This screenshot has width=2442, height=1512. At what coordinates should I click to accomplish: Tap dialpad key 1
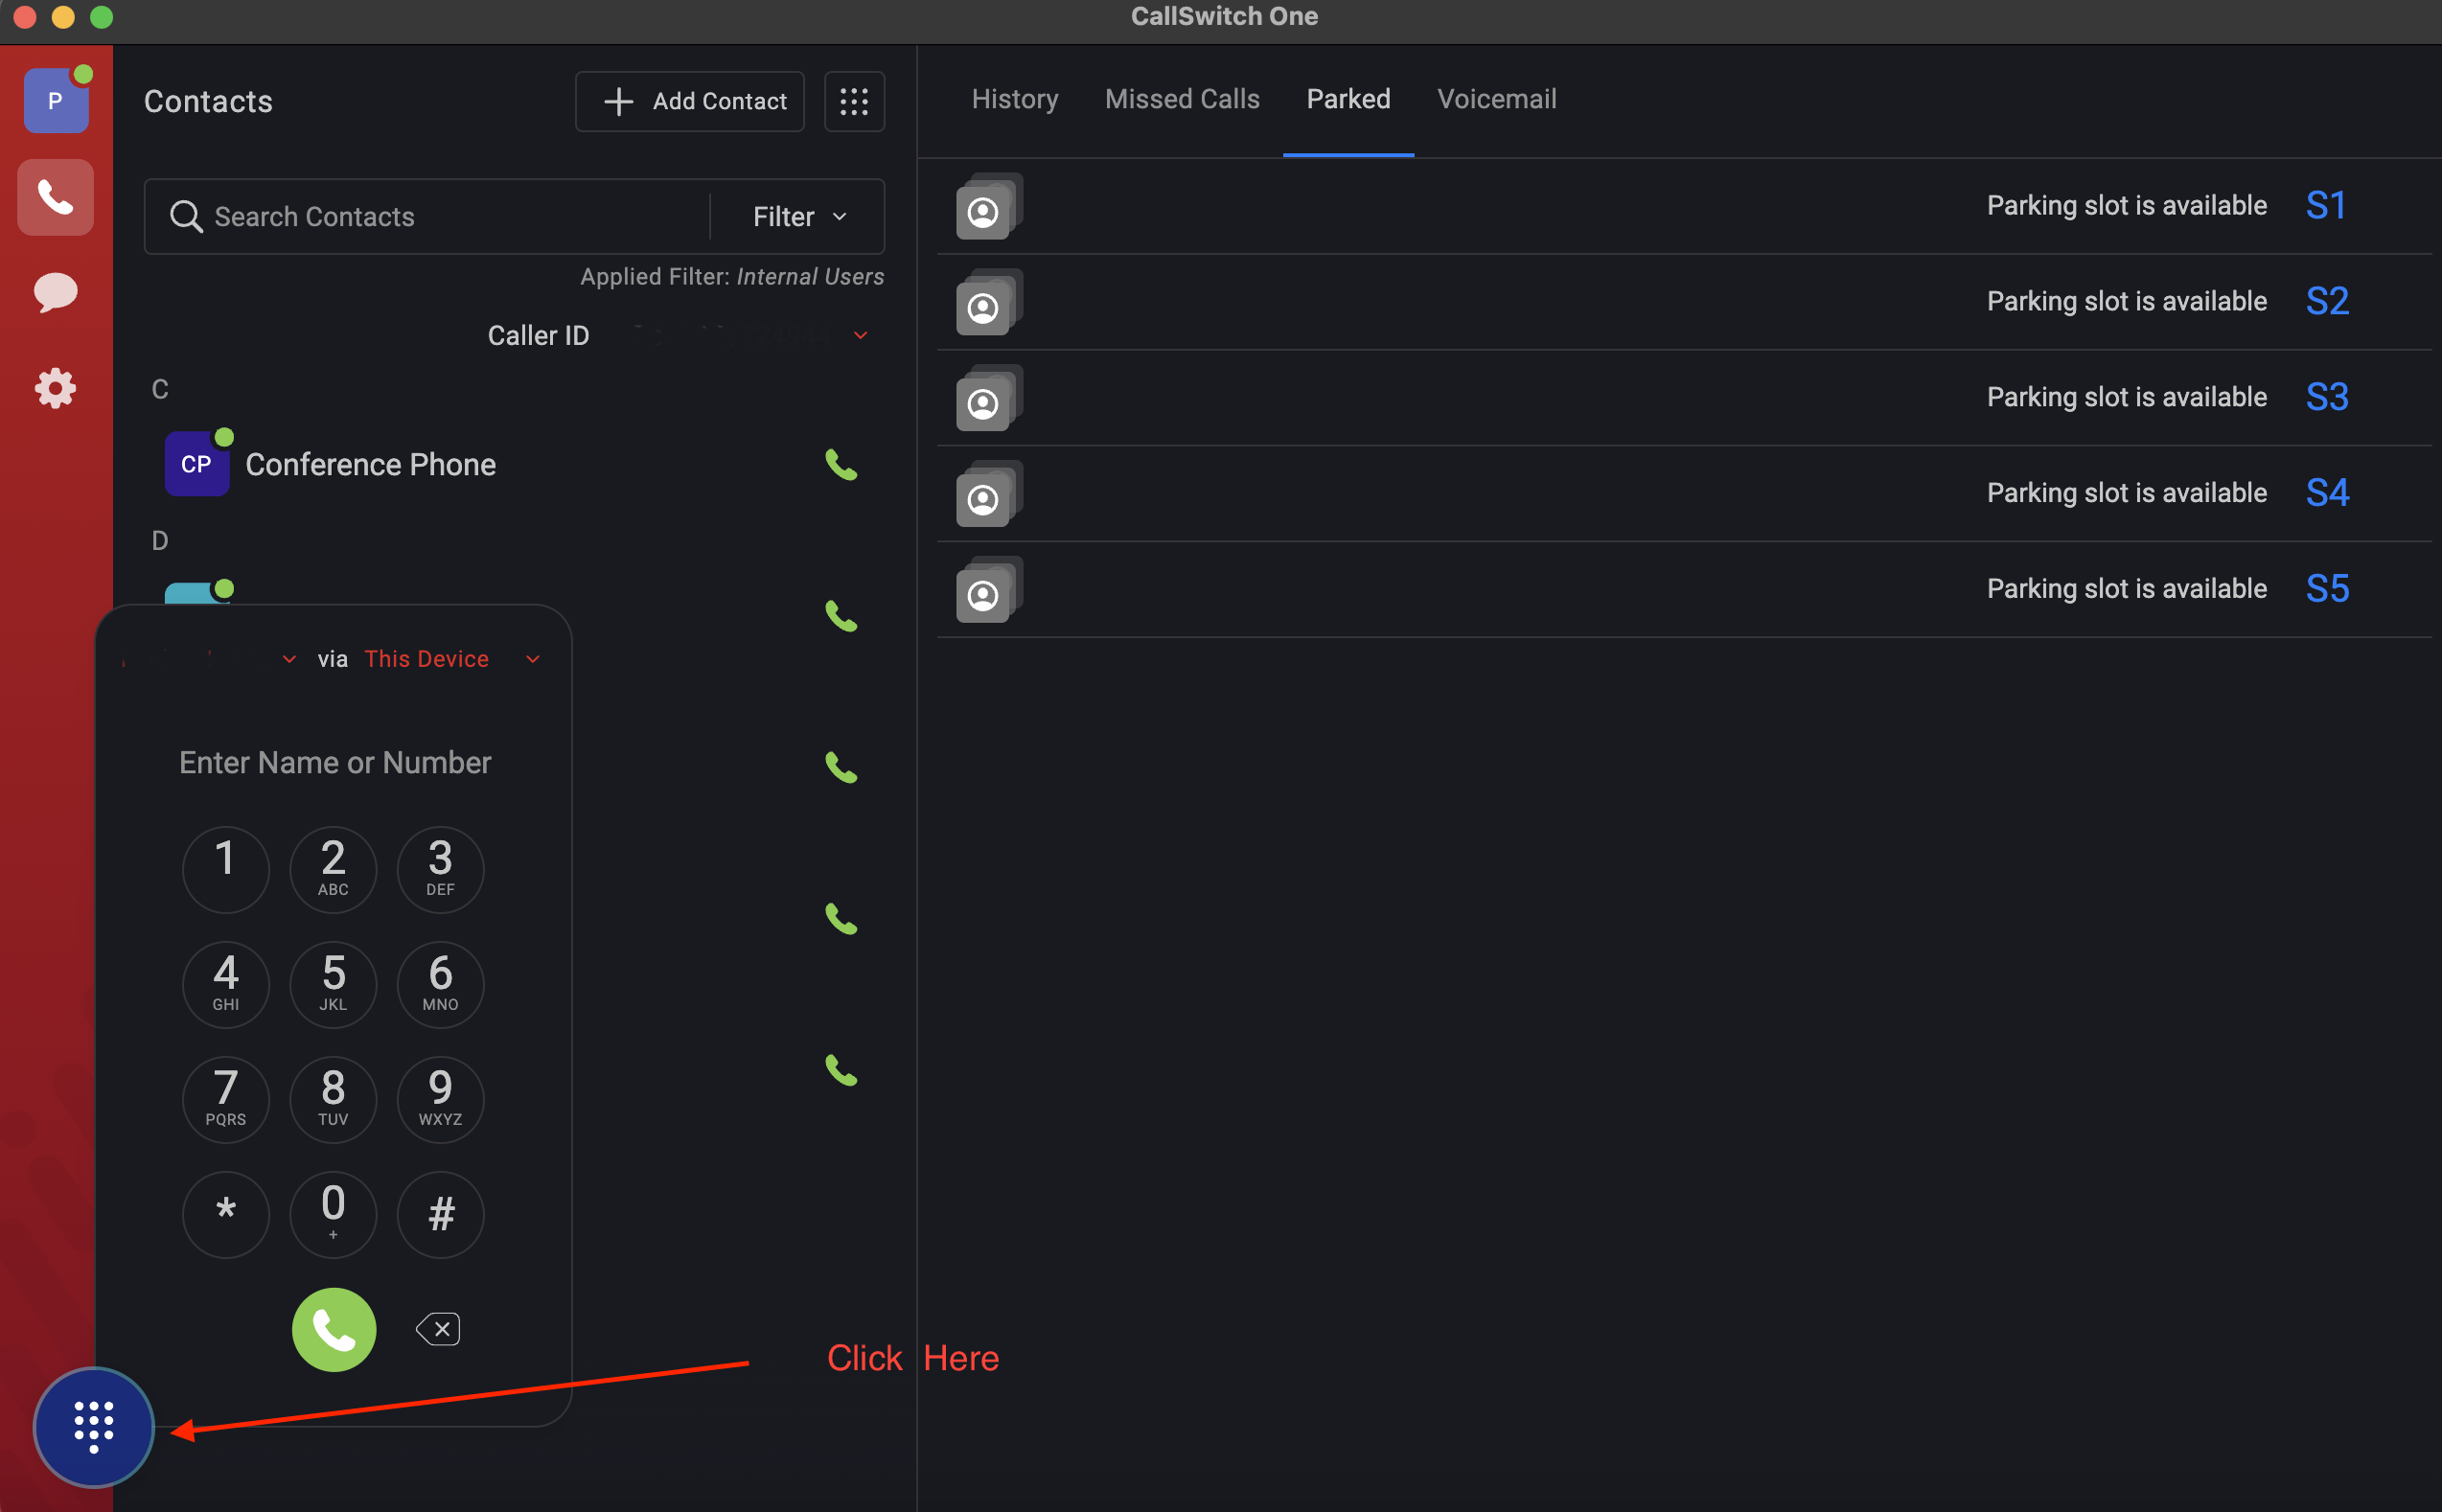226,869
